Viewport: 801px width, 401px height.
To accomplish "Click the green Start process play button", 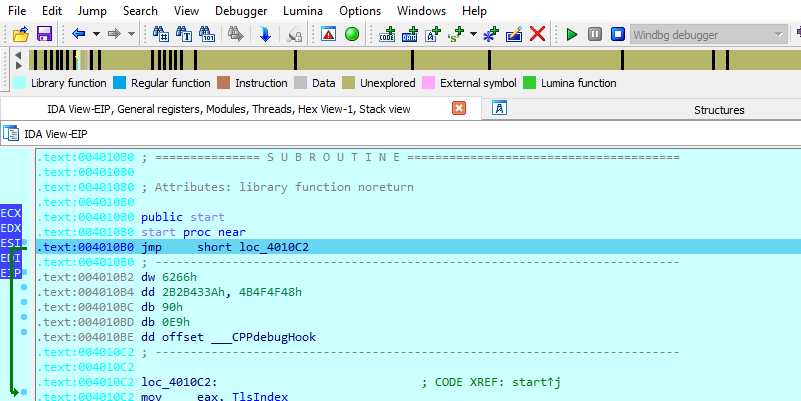I will click(572, 34).
